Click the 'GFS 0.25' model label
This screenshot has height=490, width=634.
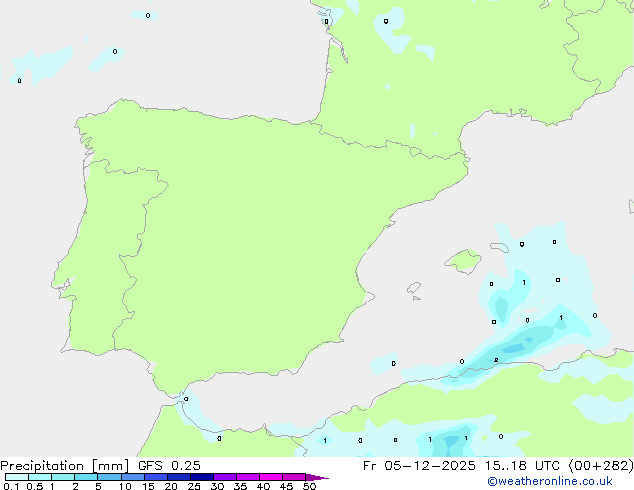[169, 466]
